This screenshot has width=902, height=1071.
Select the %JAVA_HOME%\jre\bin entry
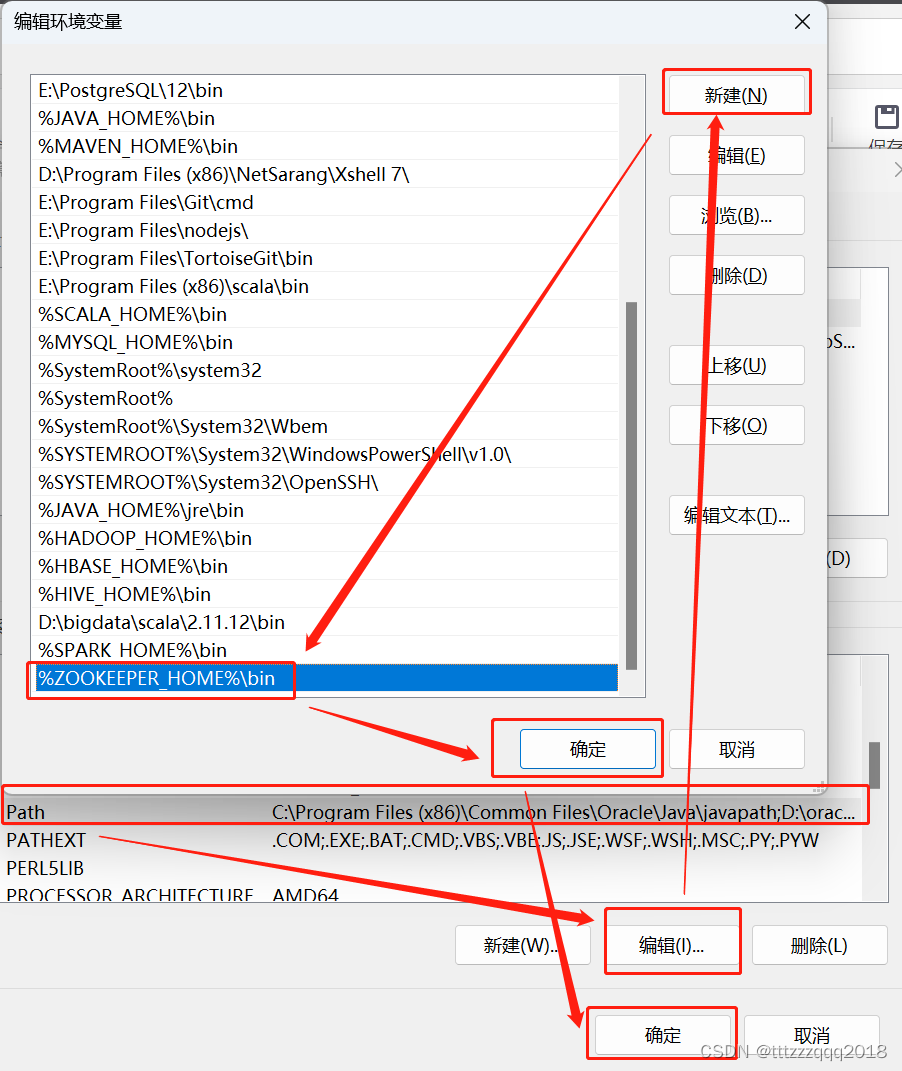click(325, 510)
